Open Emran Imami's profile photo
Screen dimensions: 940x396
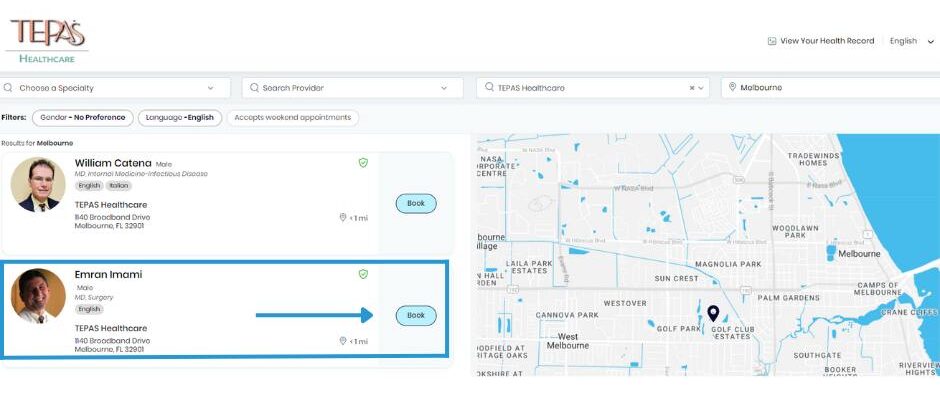click(x=38, y=296)
